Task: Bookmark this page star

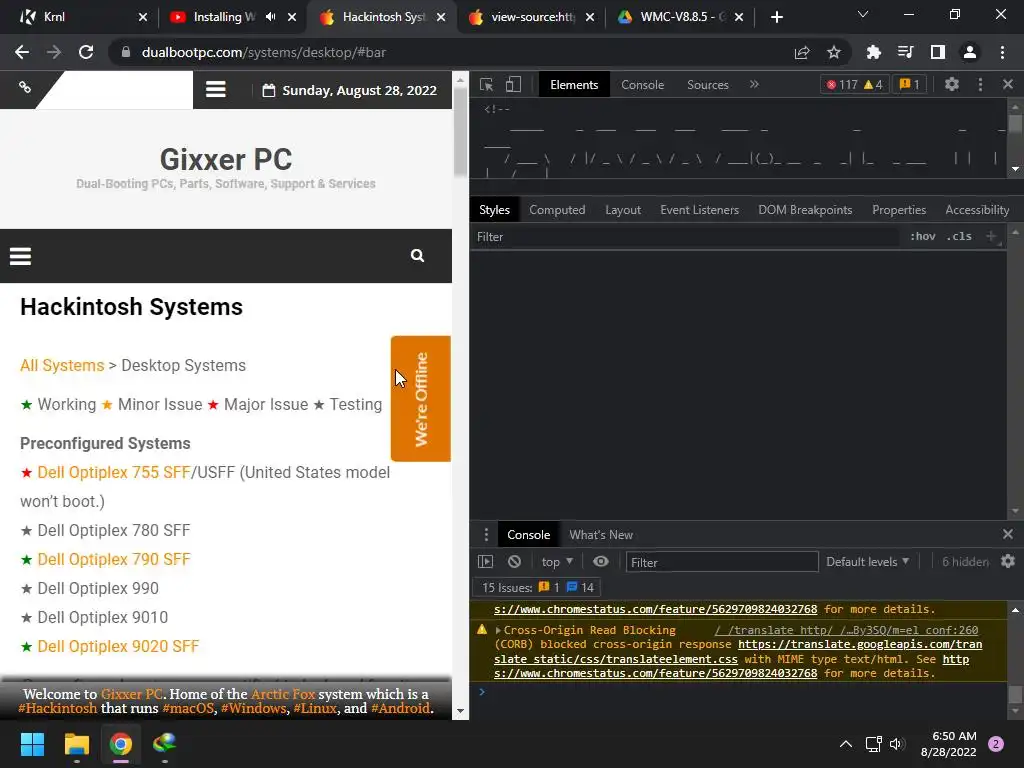Action: 834,53
